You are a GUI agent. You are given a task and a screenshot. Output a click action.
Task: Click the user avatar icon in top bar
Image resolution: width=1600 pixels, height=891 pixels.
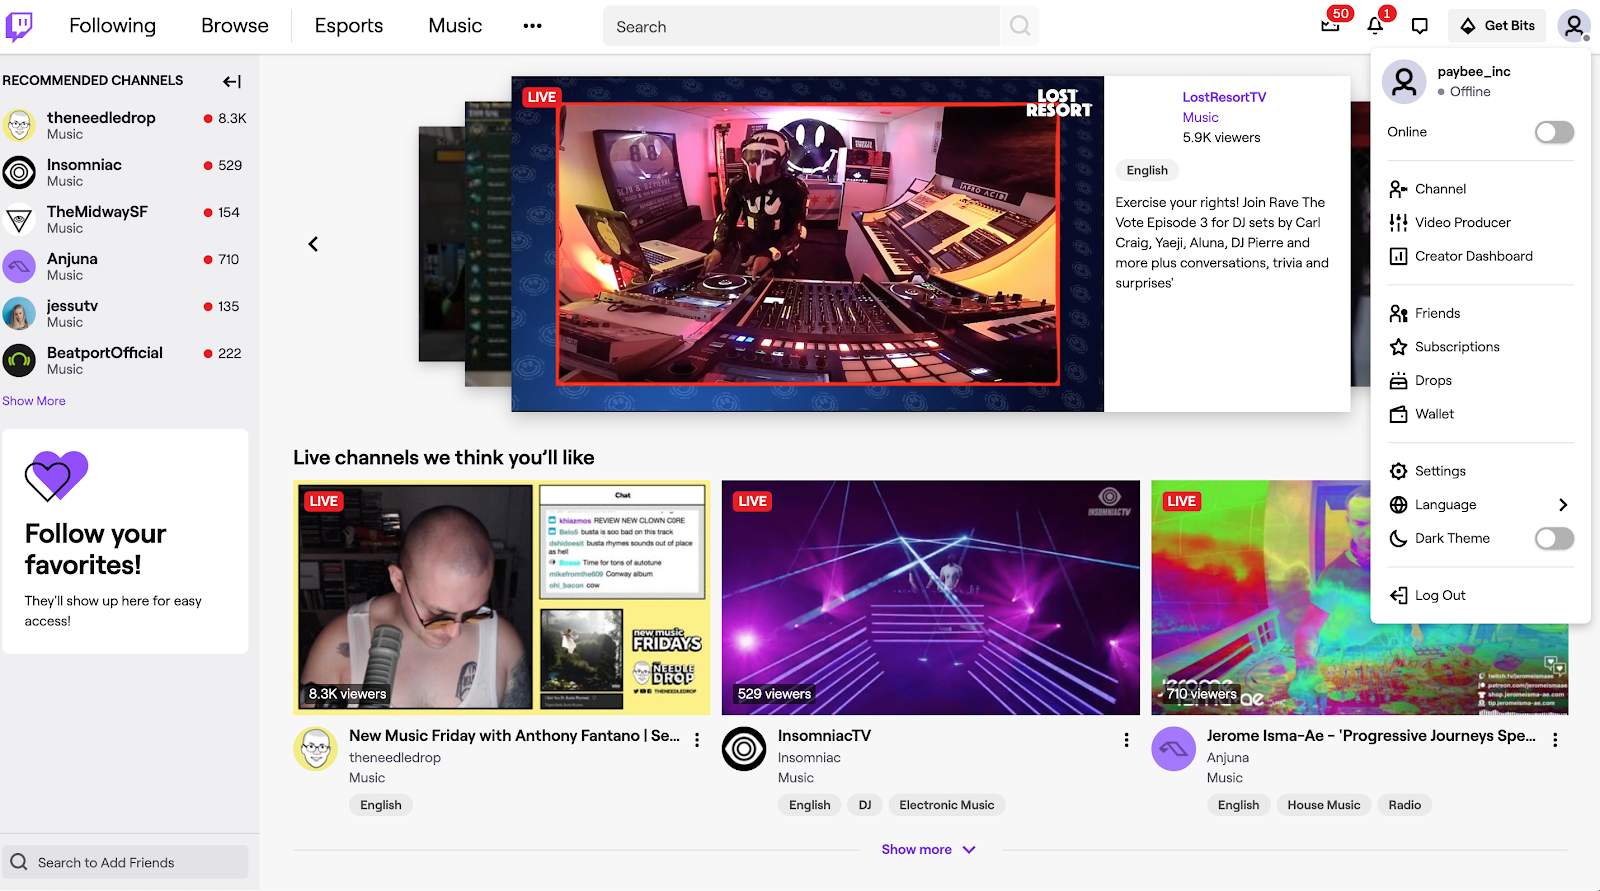click(x=1573, y=26)
